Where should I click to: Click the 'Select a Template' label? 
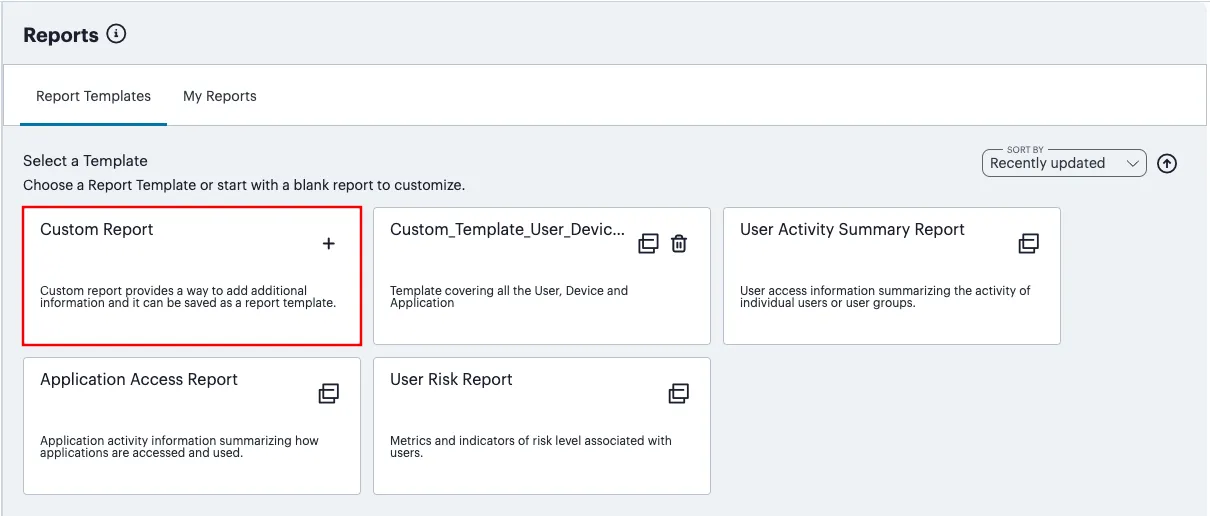pos(85,160)
